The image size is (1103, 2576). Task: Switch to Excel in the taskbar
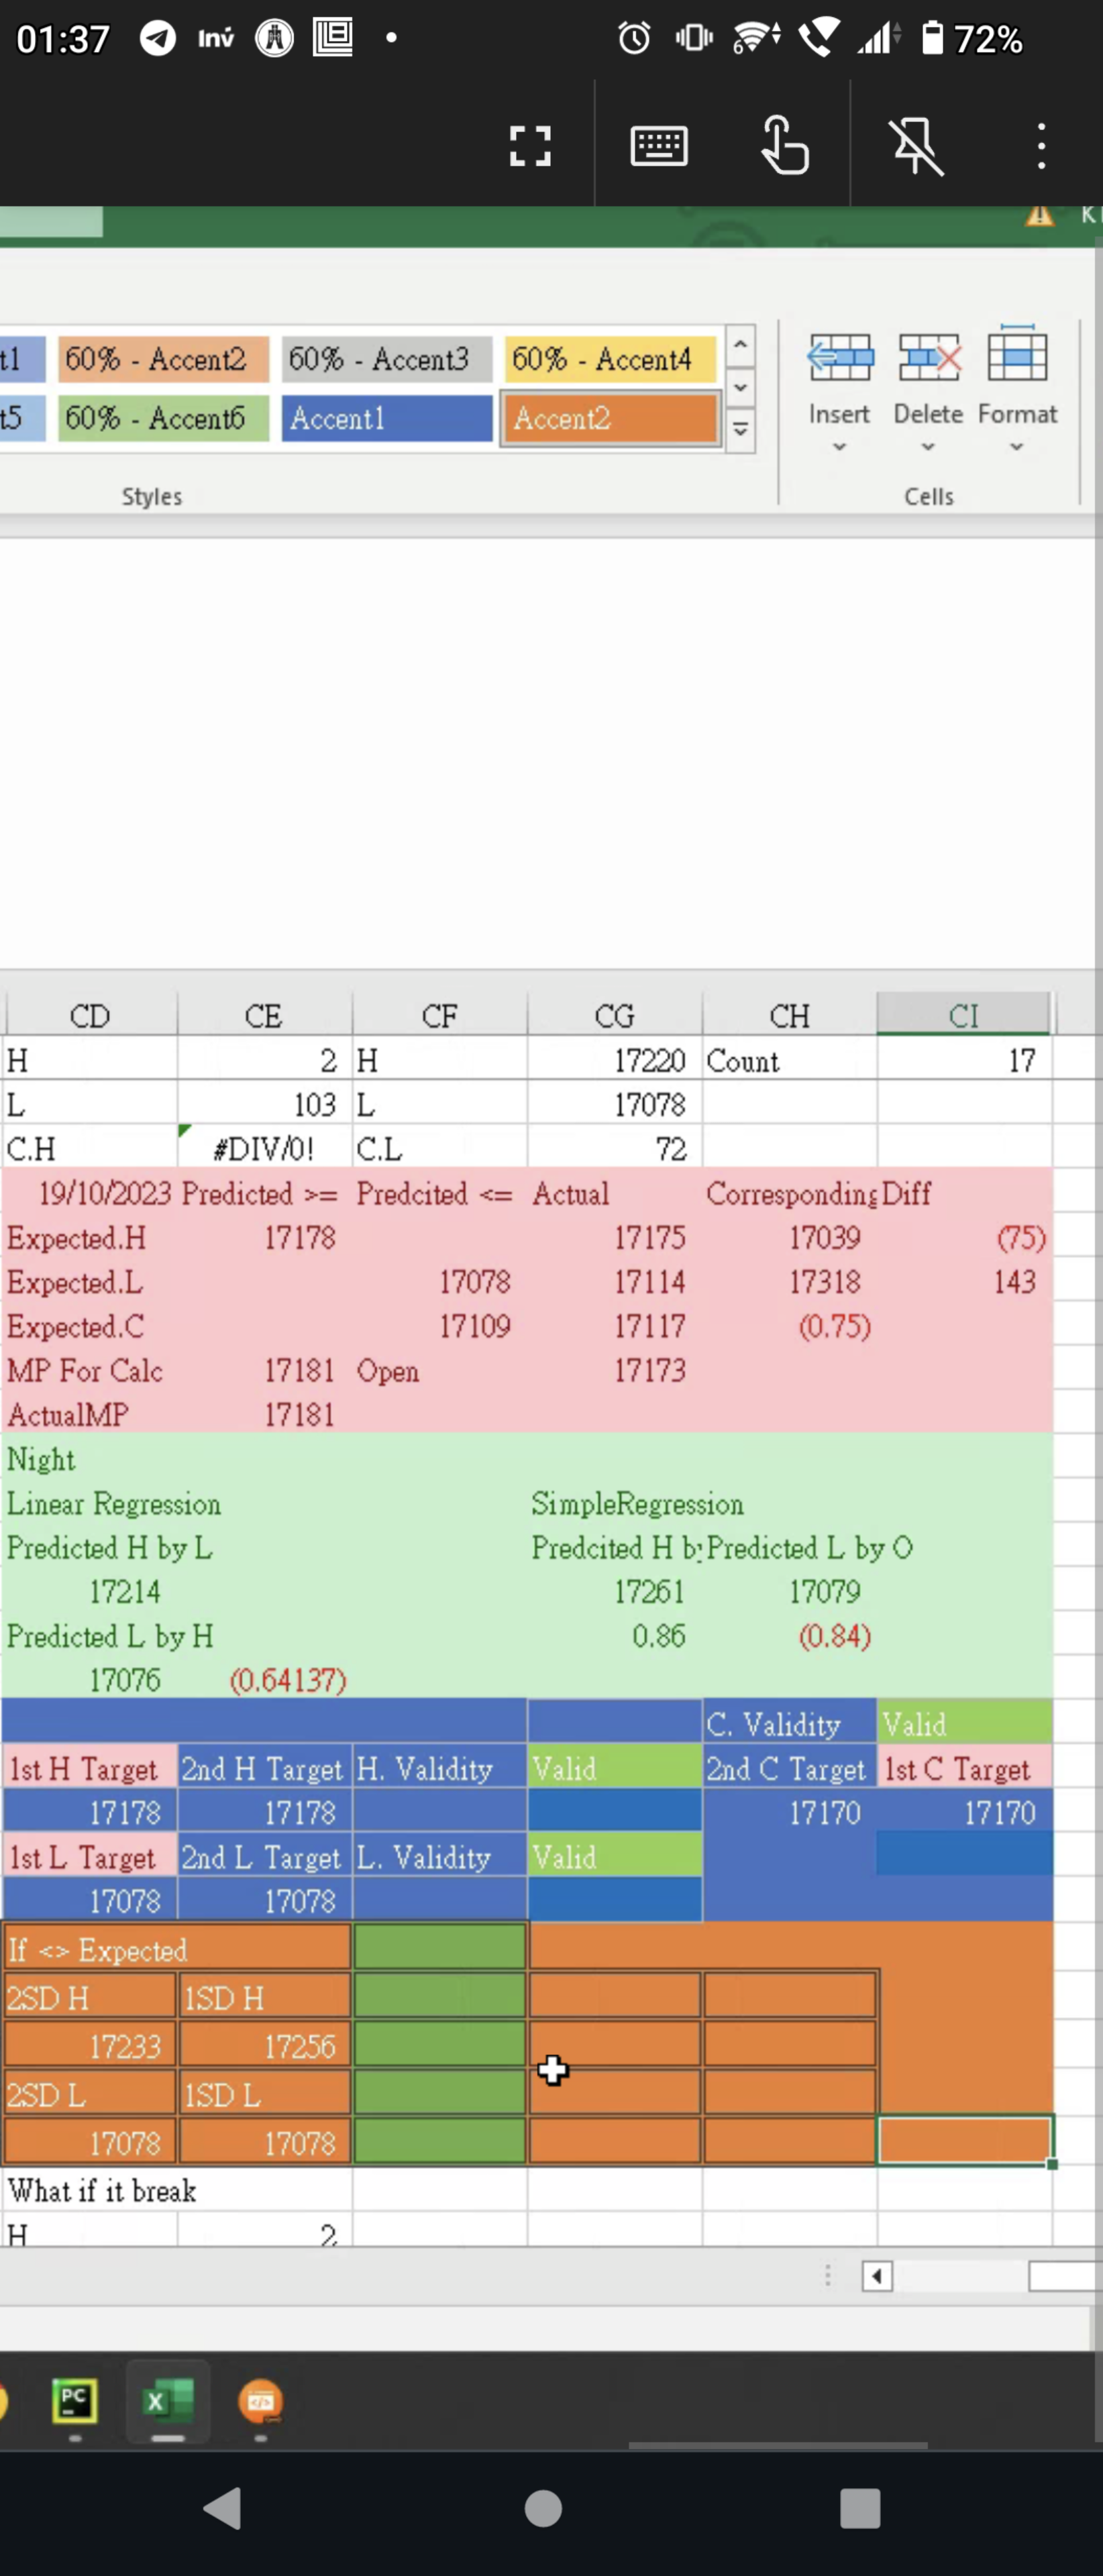168,2402
